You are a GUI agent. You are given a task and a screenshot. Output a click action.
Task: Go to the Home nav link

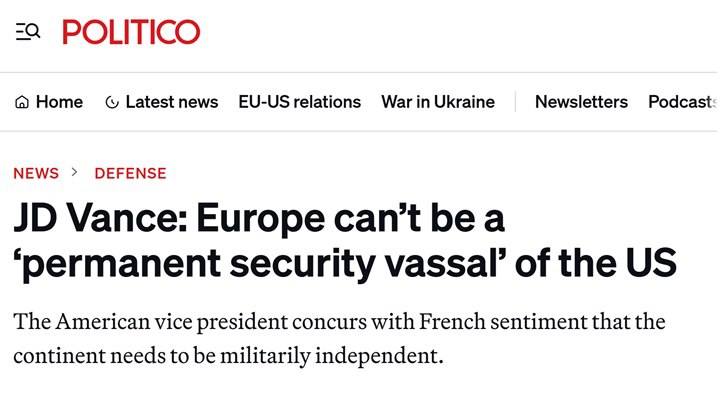point(59,102)
